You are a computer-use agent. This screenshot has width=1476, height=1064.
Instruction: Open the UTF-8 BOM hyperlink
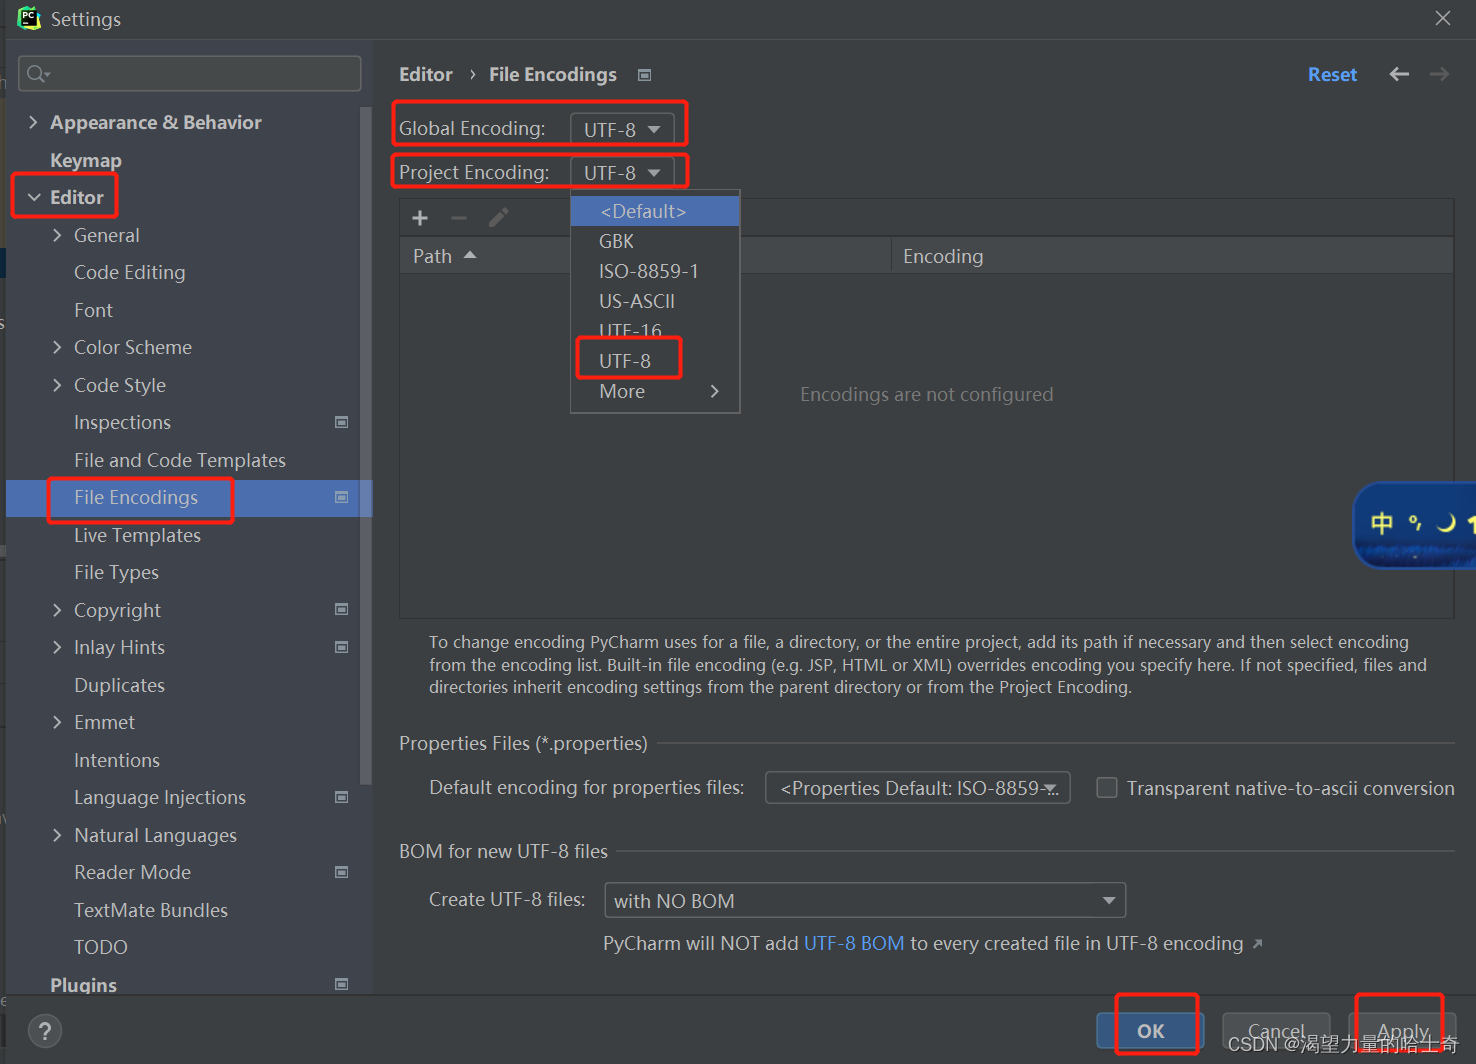click(854, 943)
